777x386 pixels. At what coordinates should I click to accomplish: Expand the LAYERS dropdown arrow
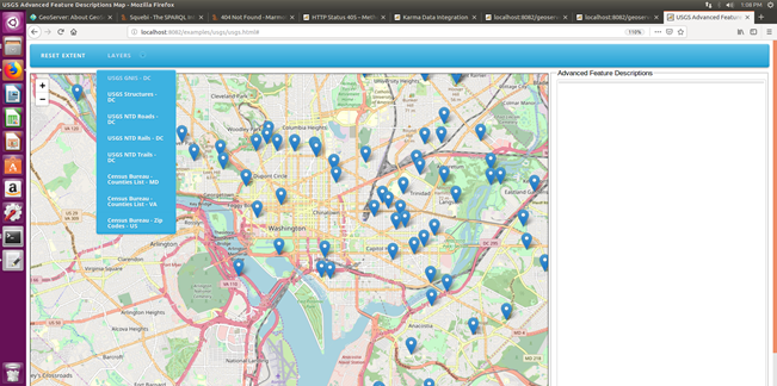tap(143, 55)
